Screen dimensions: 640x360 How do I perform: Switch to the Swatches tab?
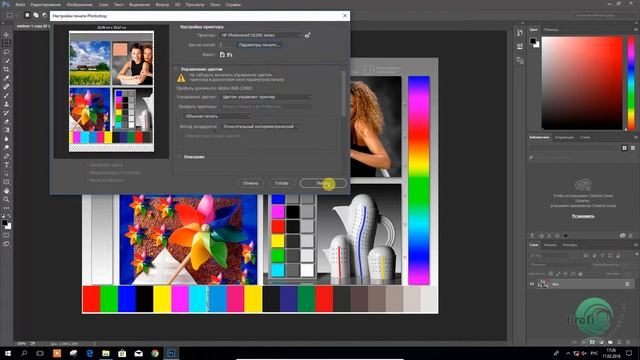tap(551, 29)
